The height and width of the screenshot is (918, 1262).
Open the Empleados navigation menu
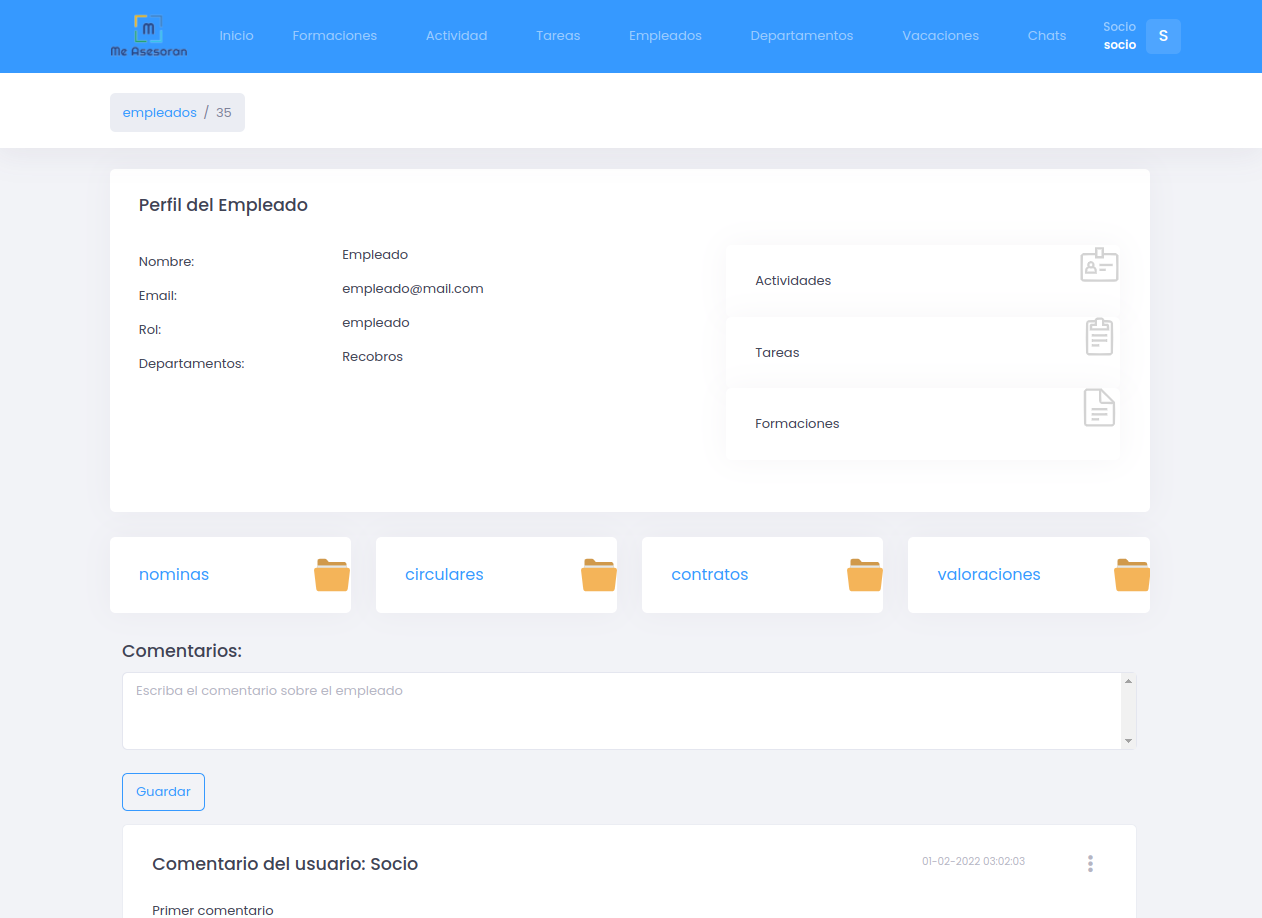click(665, 35)
